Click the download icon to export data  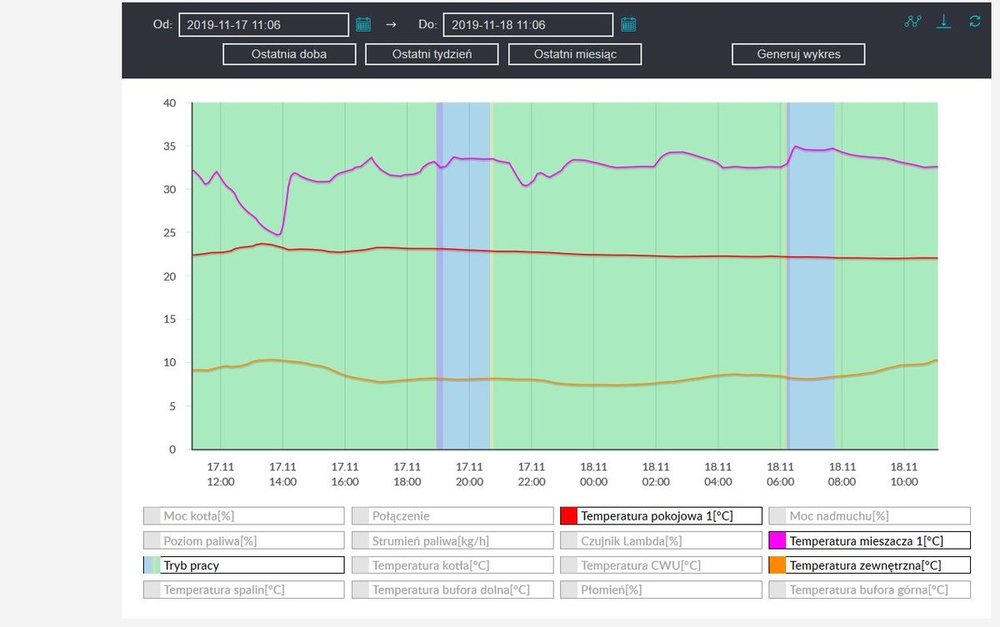click(x=943, y=22)
